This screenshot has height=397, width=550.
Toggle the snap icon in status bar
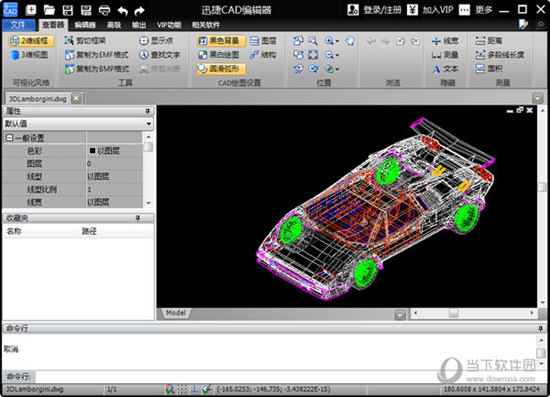(x=170, y=389)
